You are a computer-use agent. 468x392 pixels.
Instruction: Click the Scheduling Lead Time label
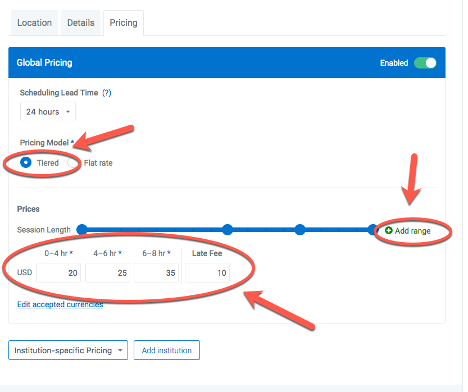pyautogui.click(x=59, y=93)
